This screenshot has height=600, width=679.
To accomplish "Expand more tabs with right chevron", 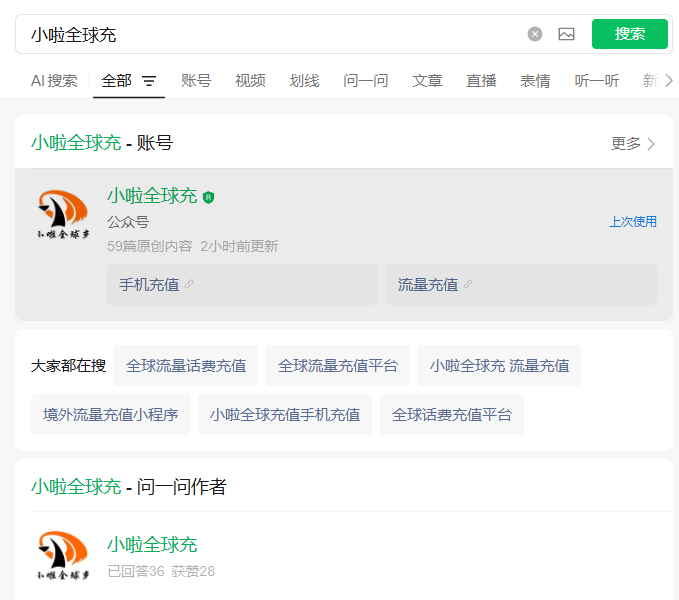I will (x=669, y=81).
